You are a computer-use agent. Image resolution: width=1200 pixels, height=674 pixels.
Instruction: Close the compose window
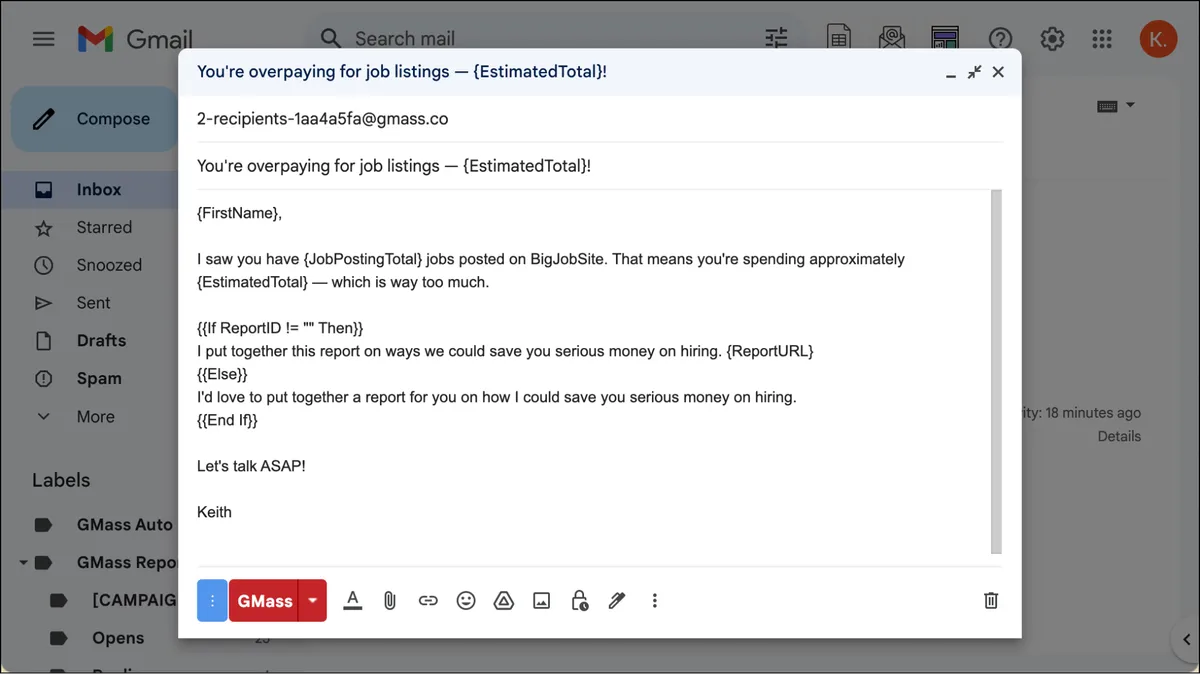click(998, 72)
